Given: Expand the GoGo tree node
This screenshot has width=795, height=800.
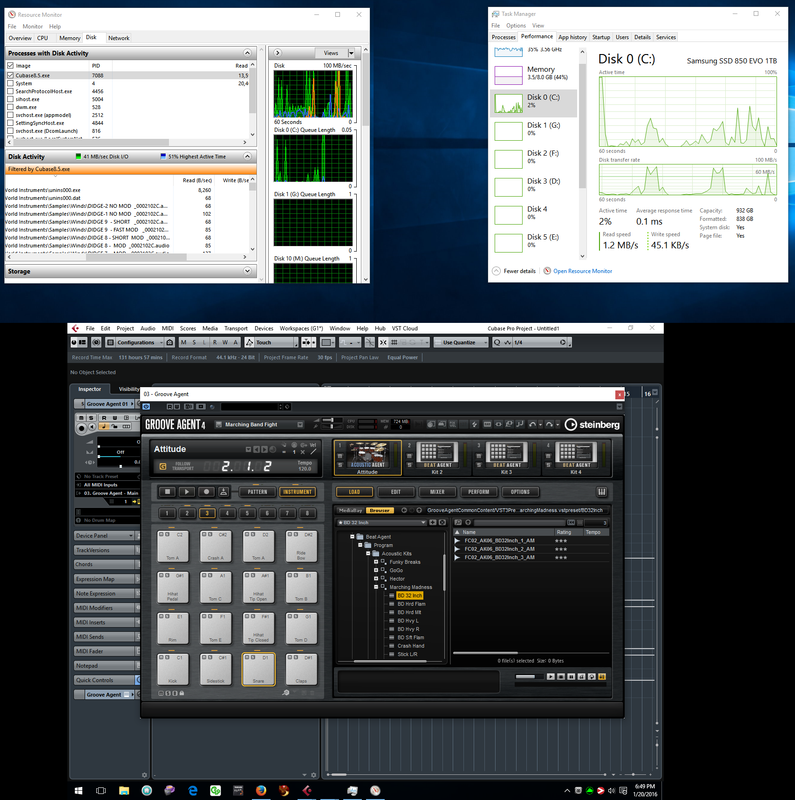Looking at the screenshot, I should pyautogui.click(x=376, y=570).
